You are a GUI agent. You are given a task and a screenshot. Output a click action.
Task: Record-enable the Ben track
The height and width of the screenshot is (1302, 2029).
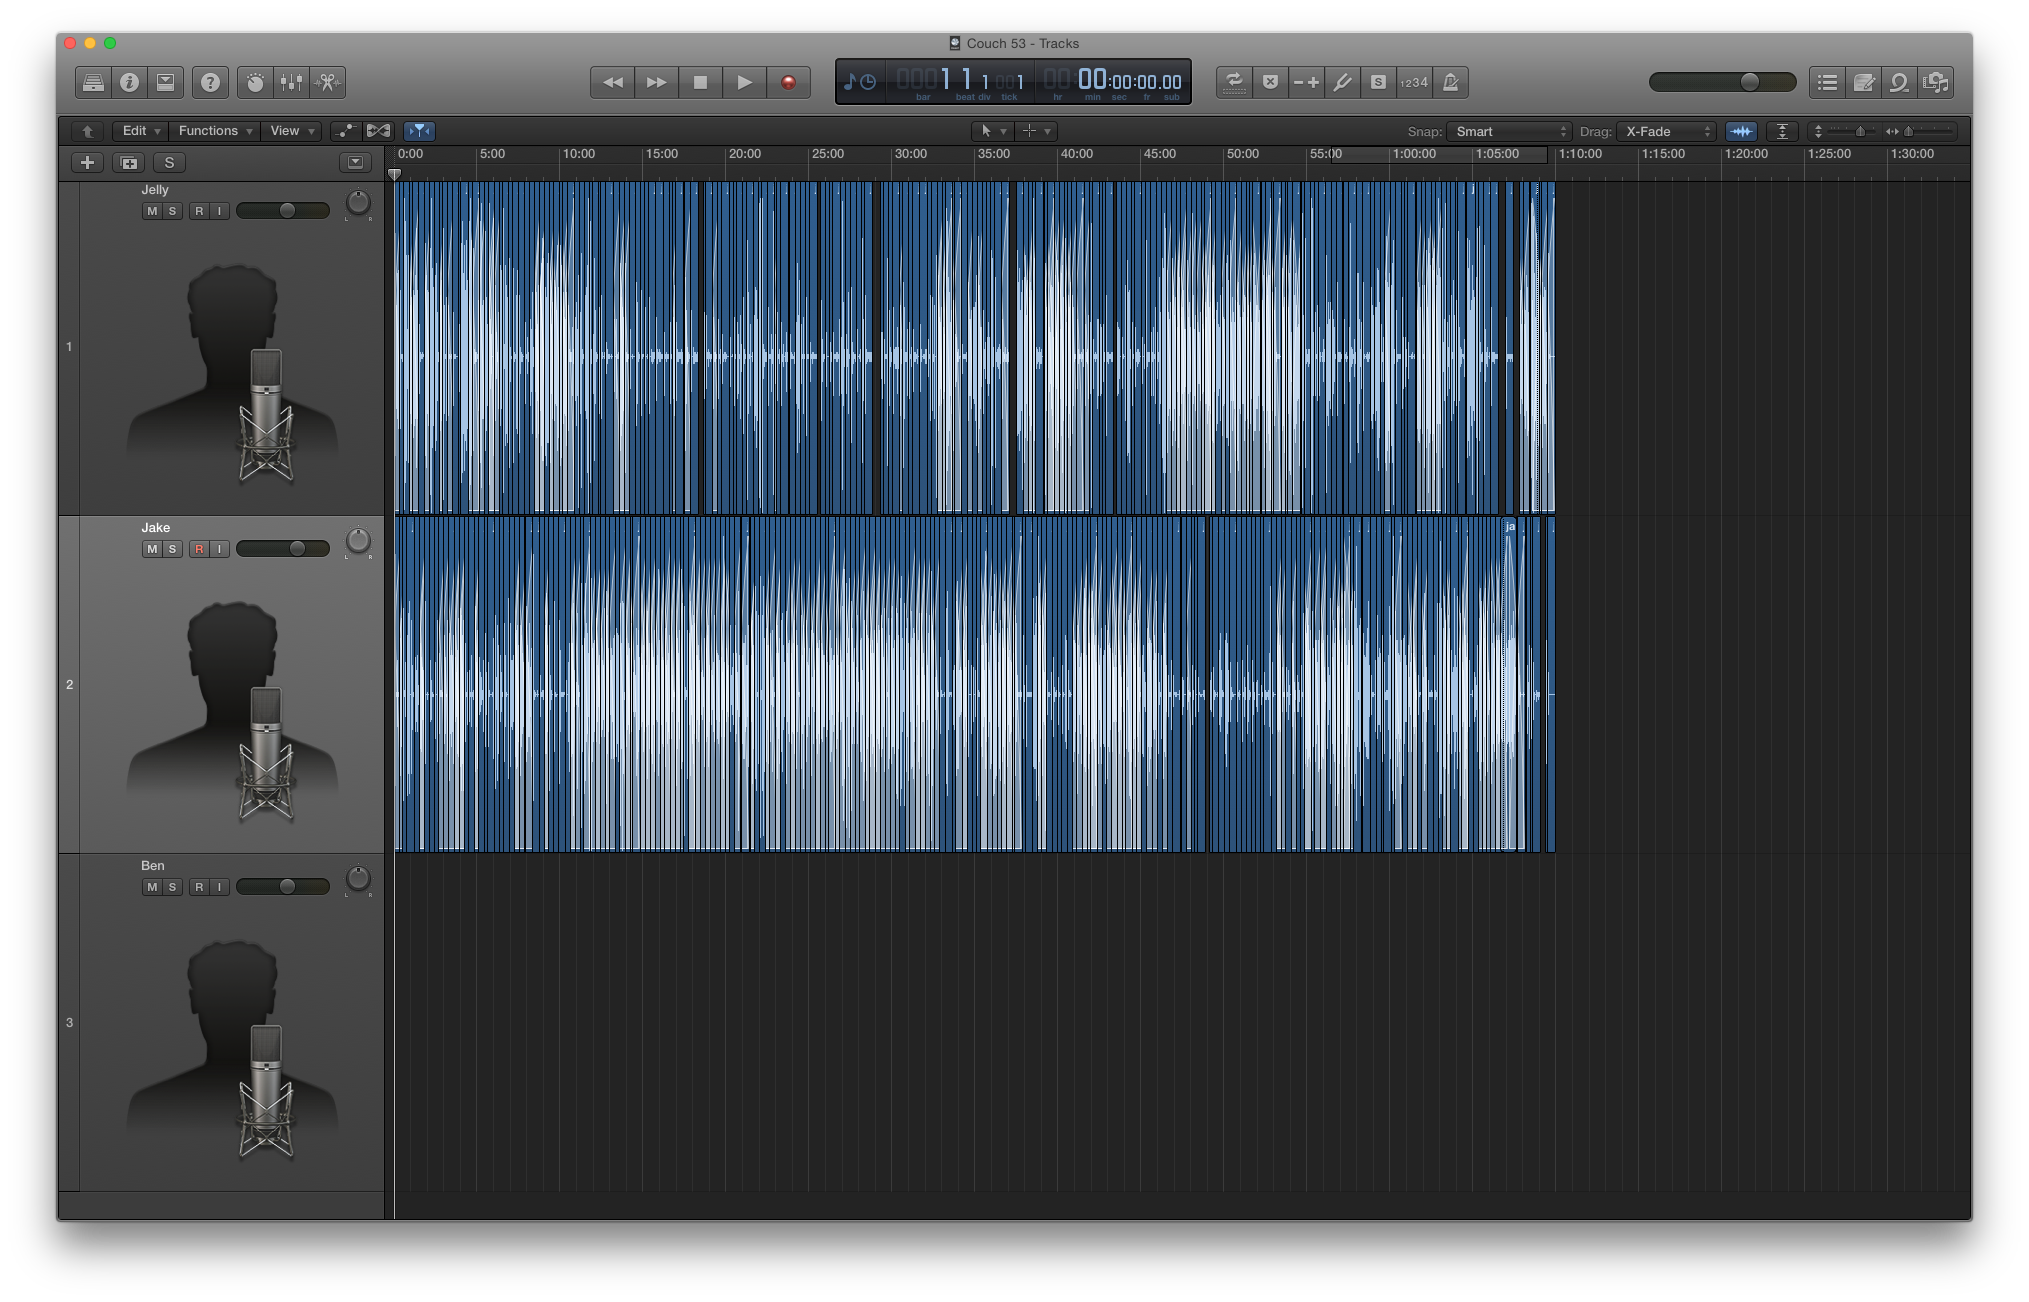(199, 887)
